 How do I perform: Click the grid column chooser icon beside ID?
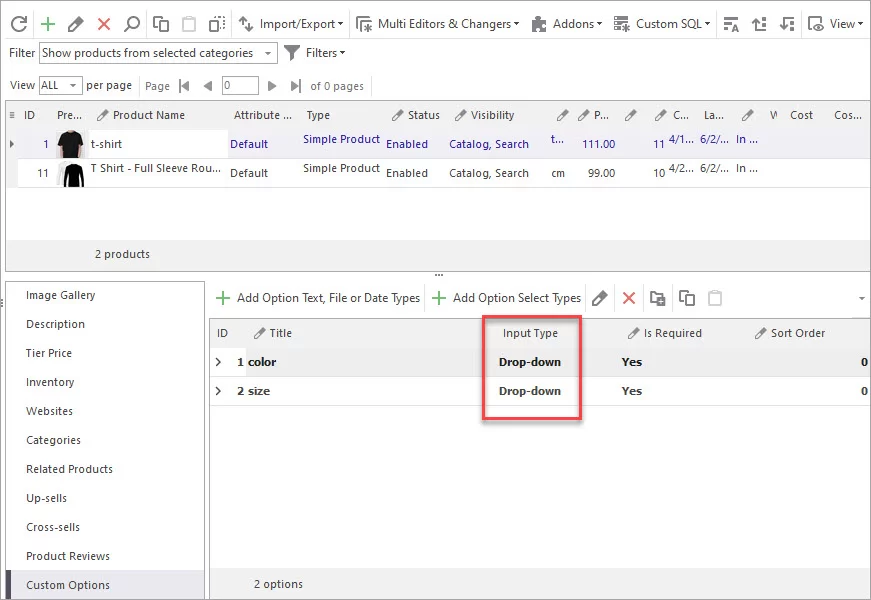point(12,115)
